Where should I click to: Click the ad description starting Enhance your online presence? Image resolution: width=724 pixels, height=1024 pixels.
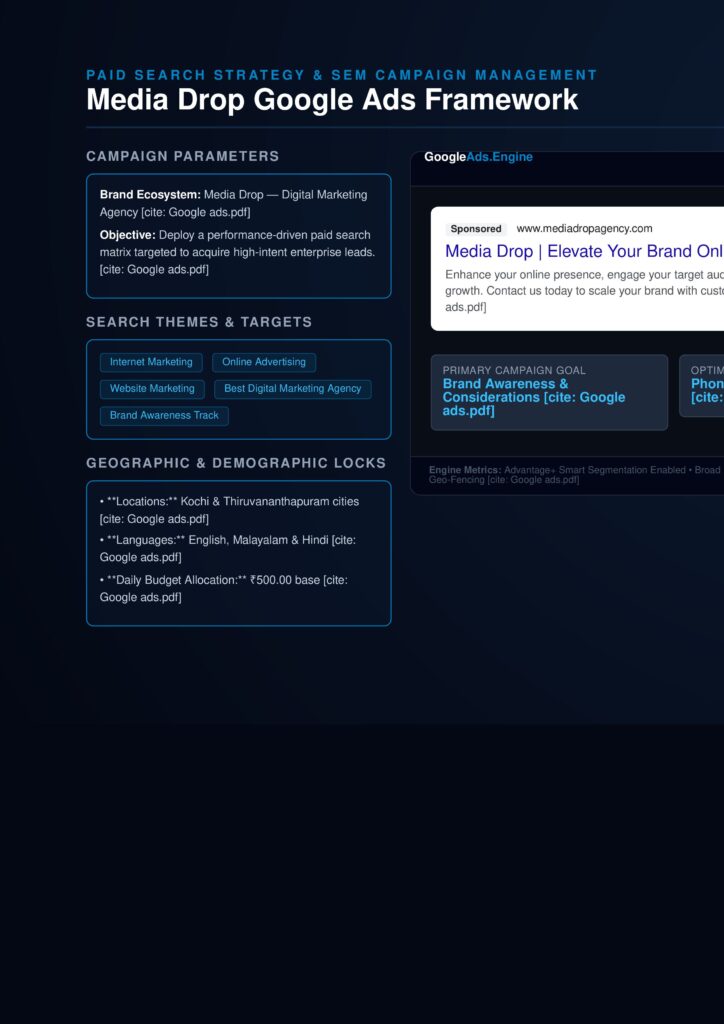[584, 291]
